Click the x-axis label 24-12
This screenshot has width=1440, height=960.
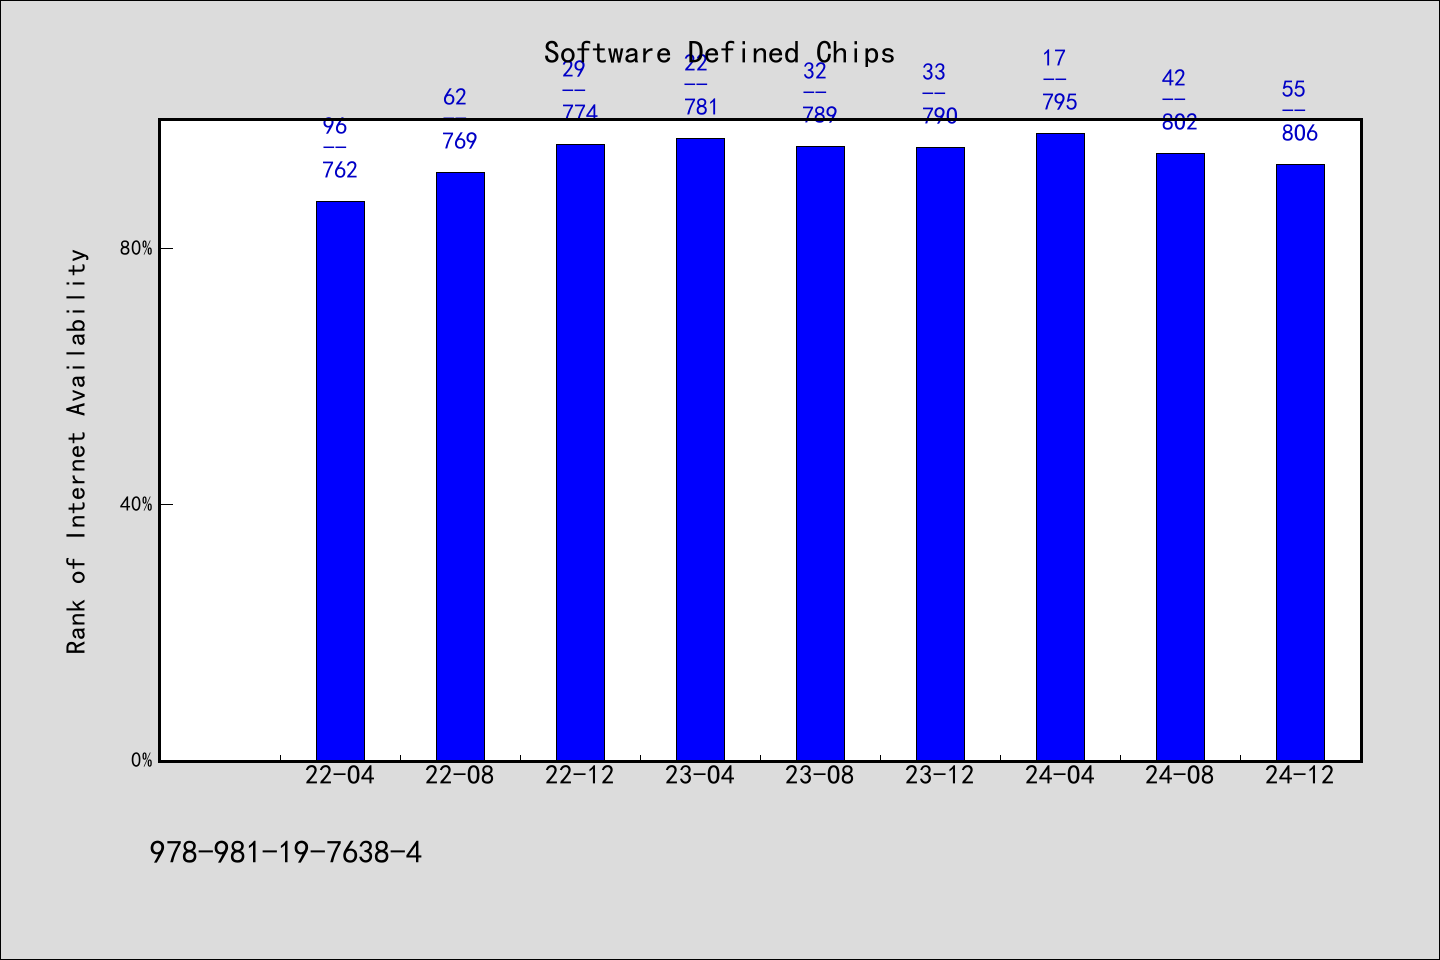click(1300, 775)
